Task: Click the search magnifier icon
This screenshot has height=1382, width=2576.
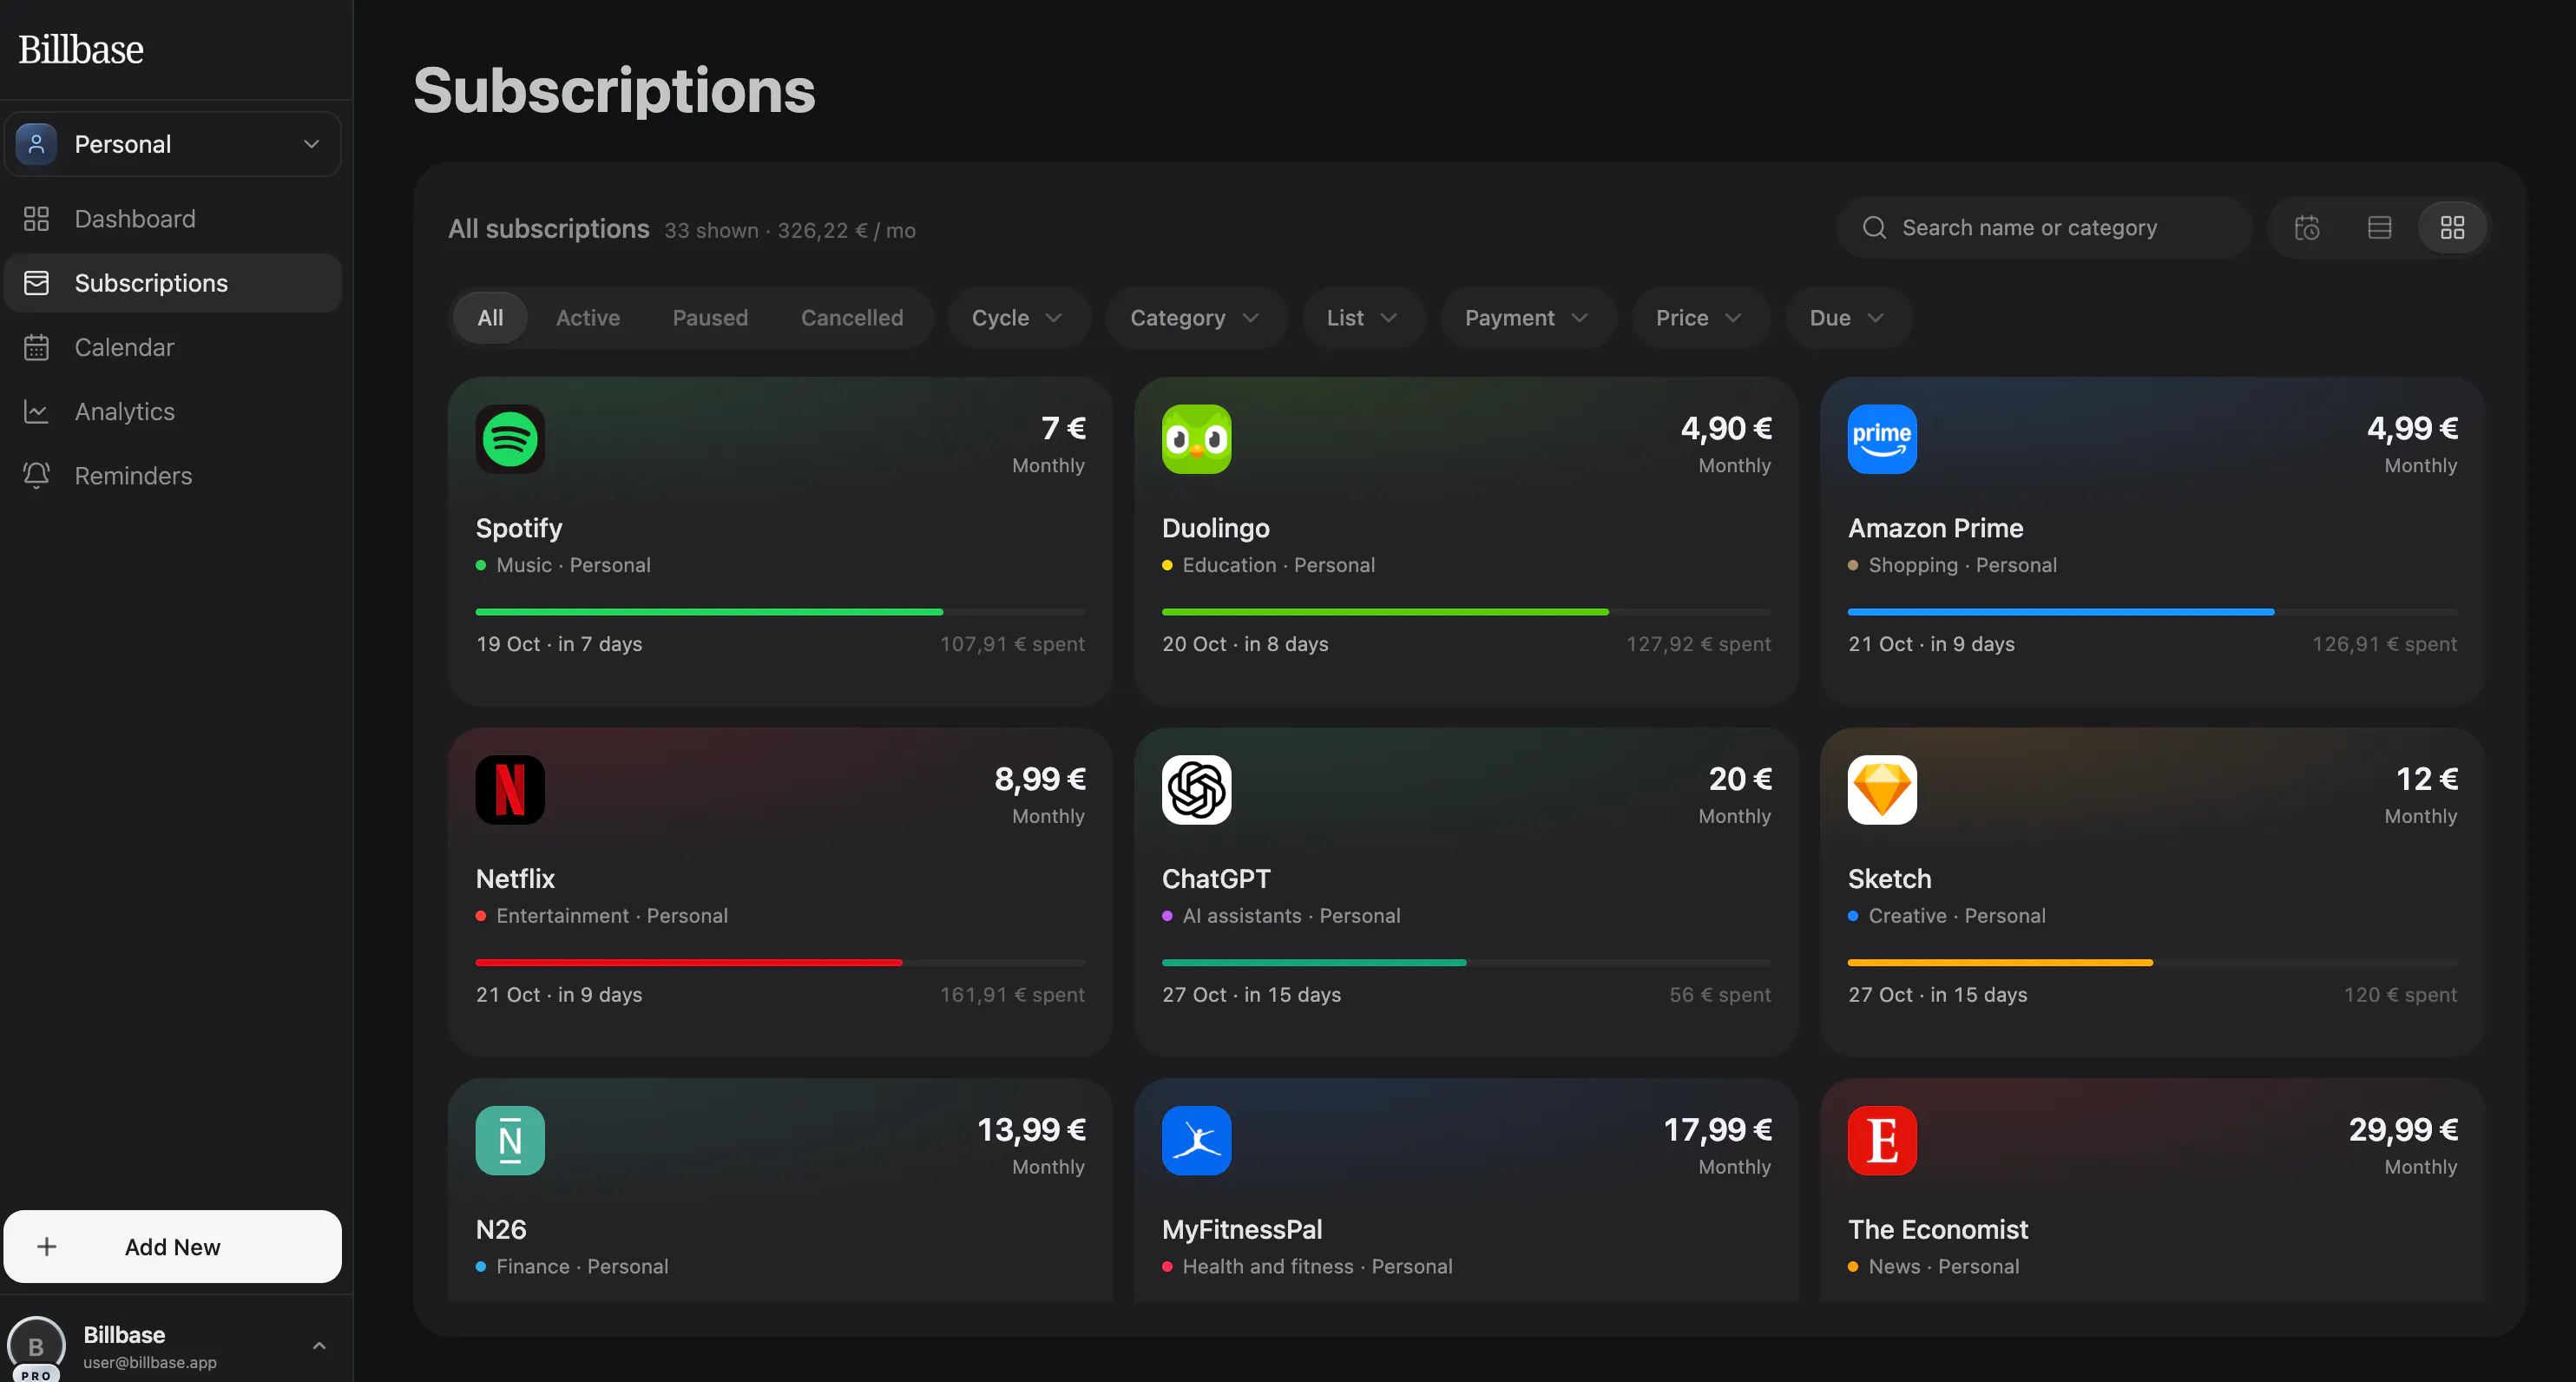Action: 1874,228
